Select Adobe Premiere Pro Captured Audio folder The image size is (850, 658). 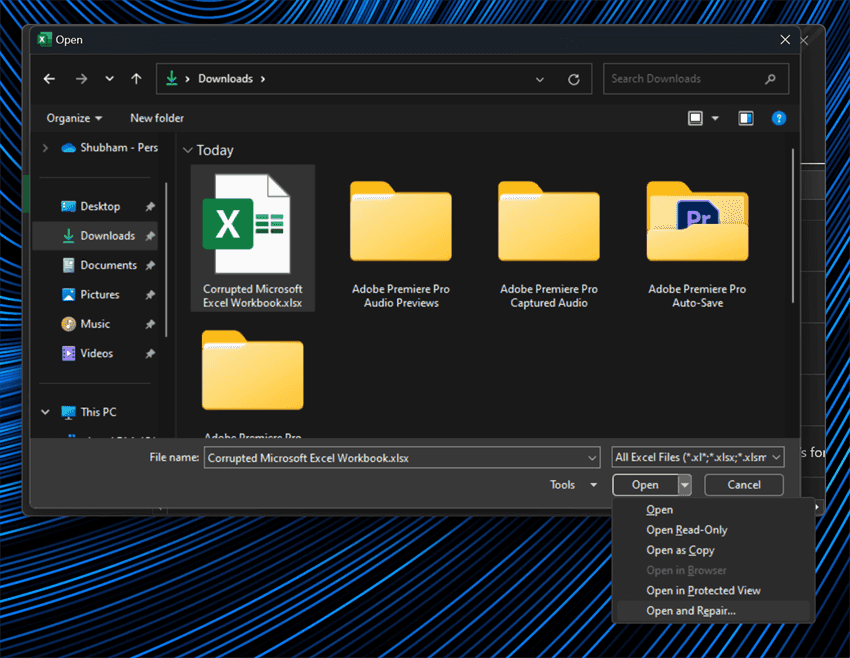(549, 244)
